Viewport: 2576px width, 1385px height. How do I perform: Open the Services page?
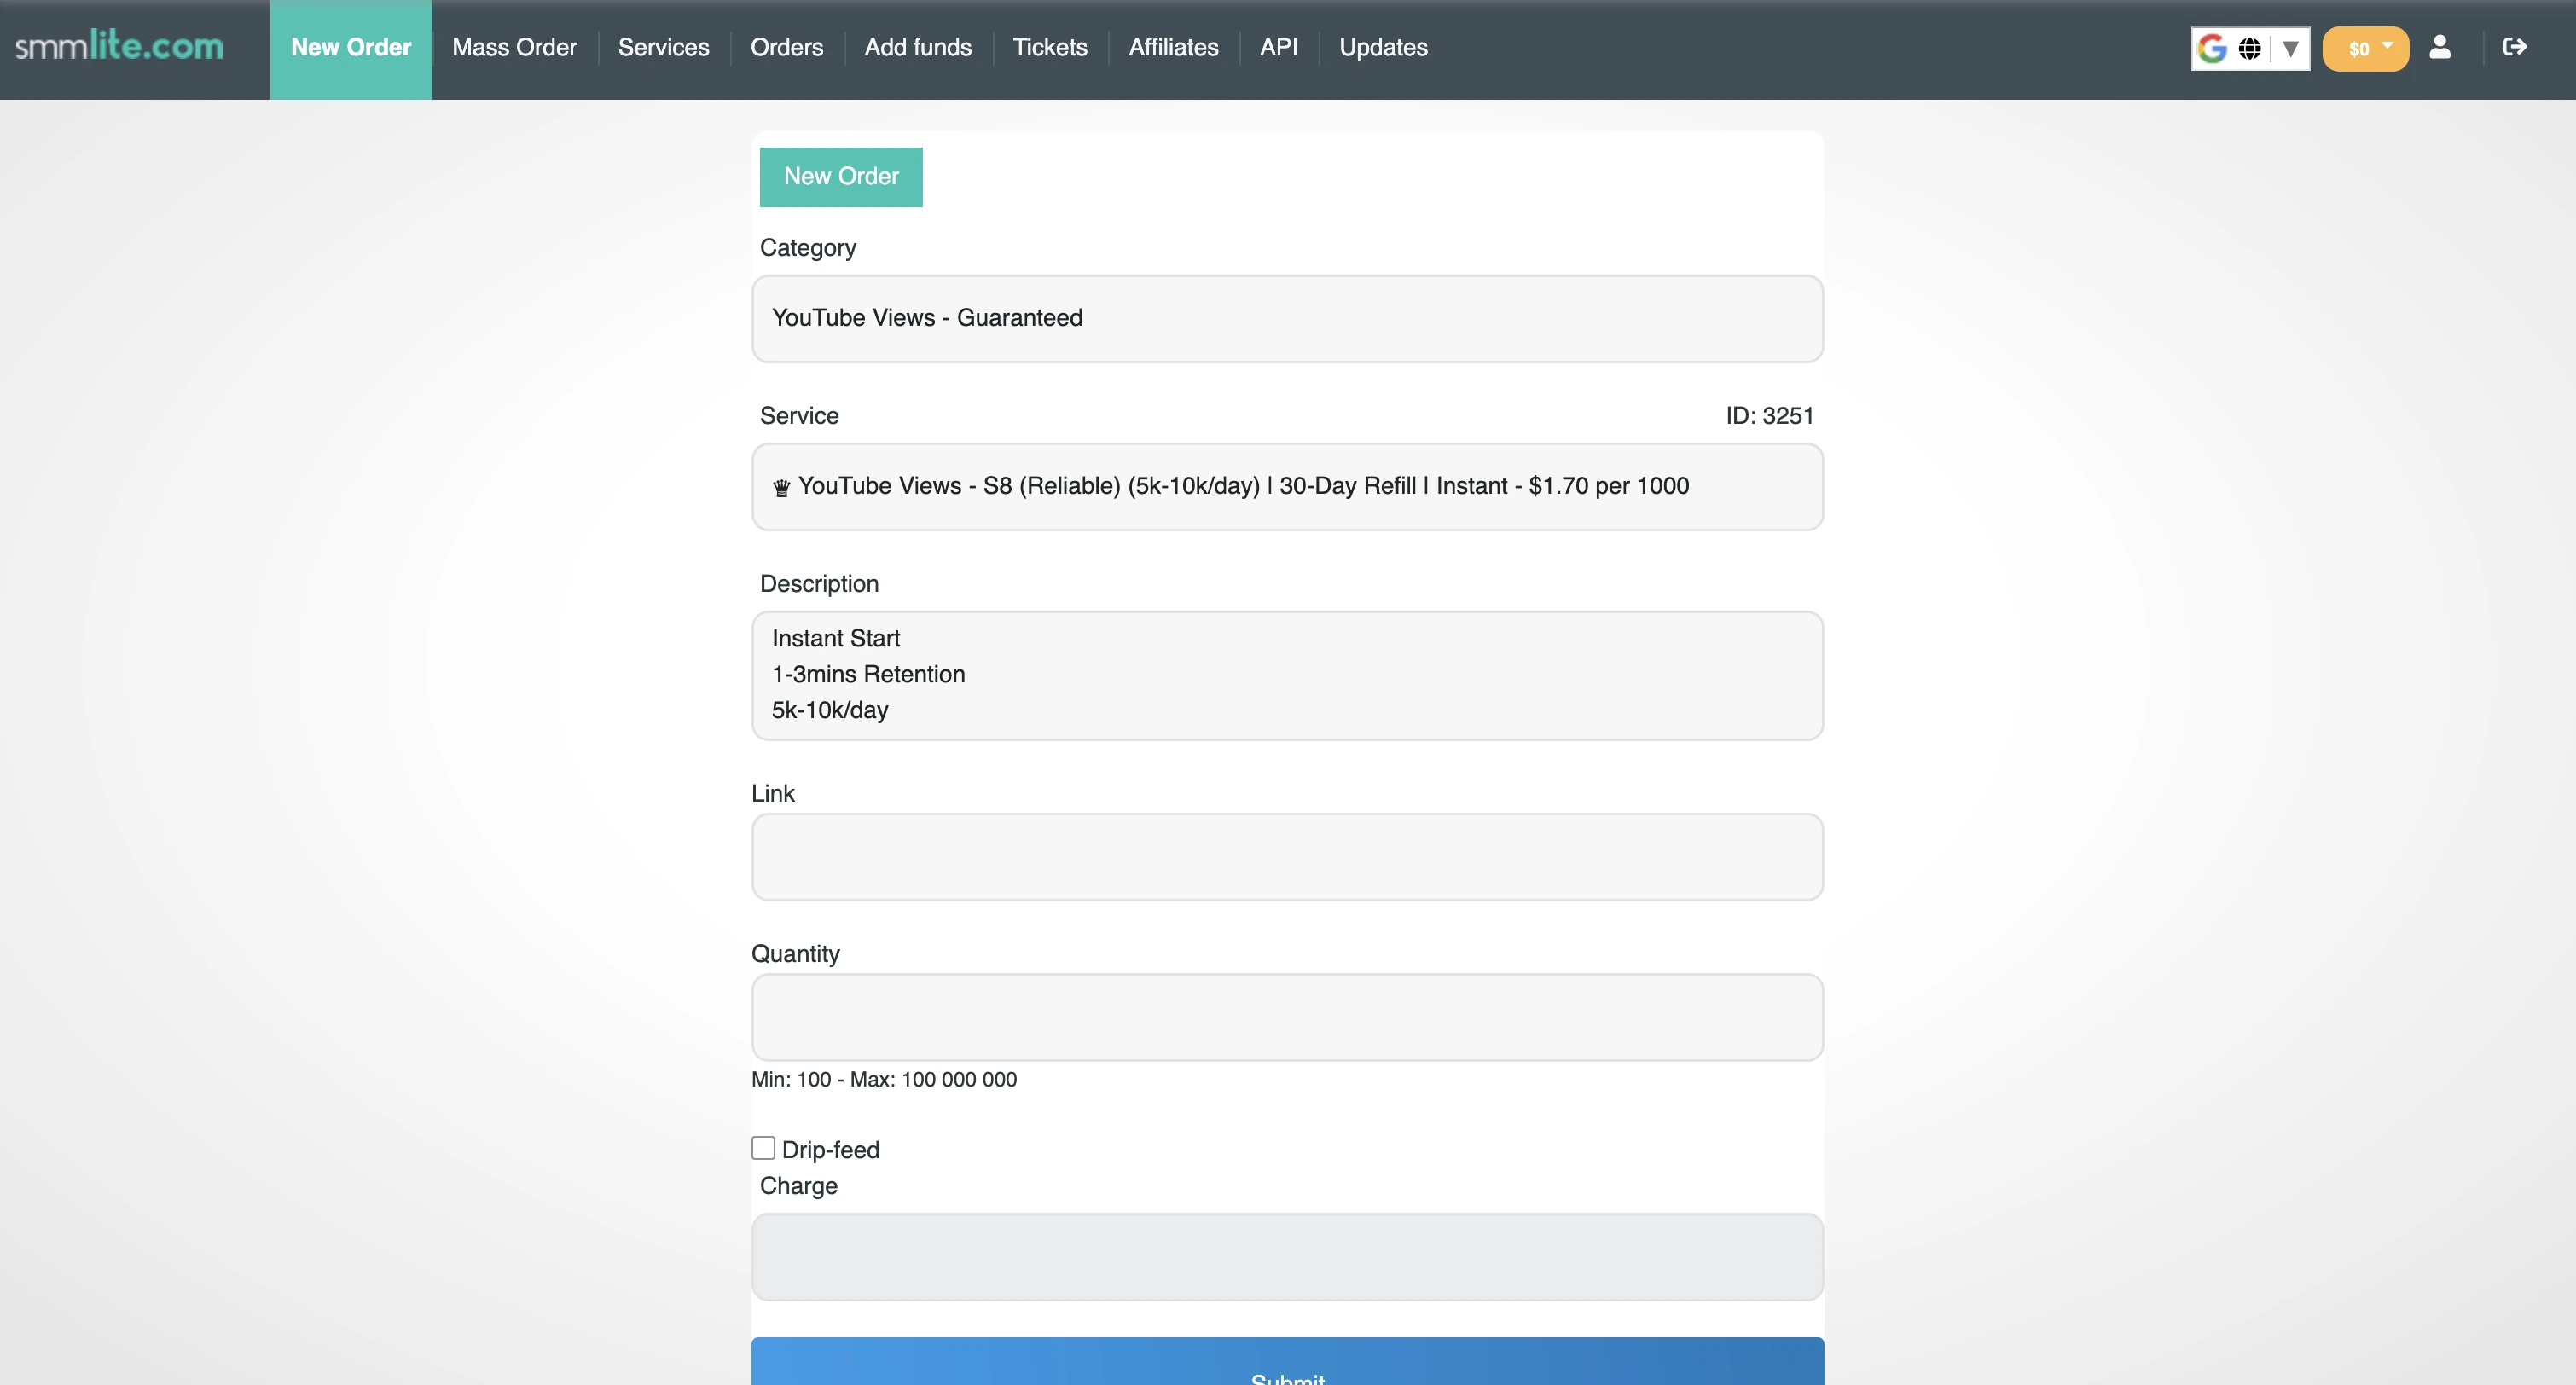[663, 47]
